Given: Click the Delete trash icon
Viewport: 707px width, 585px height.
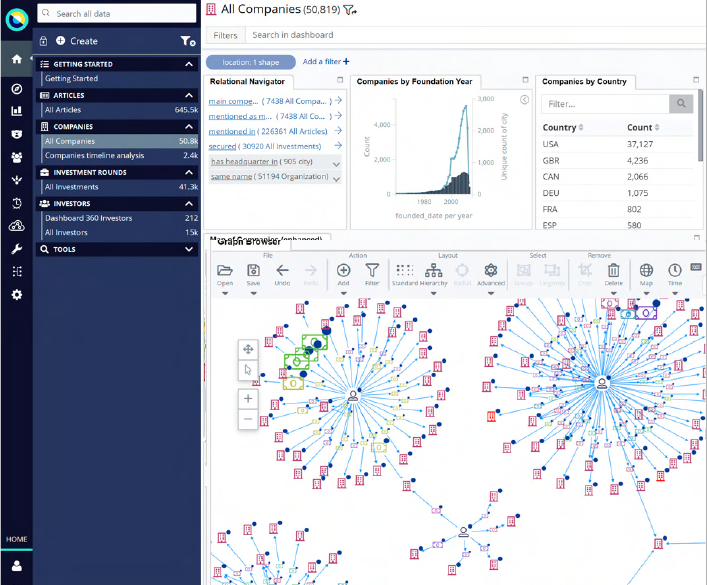Looking at the screenshot, I should click(614, 270).
